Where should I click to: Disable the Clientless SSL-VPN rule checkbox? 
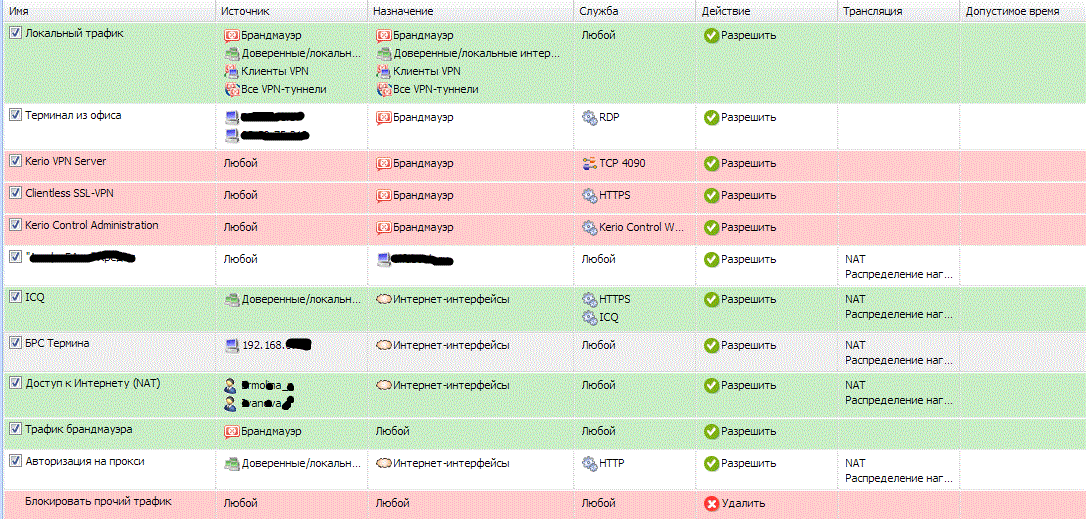click(15, 193)
